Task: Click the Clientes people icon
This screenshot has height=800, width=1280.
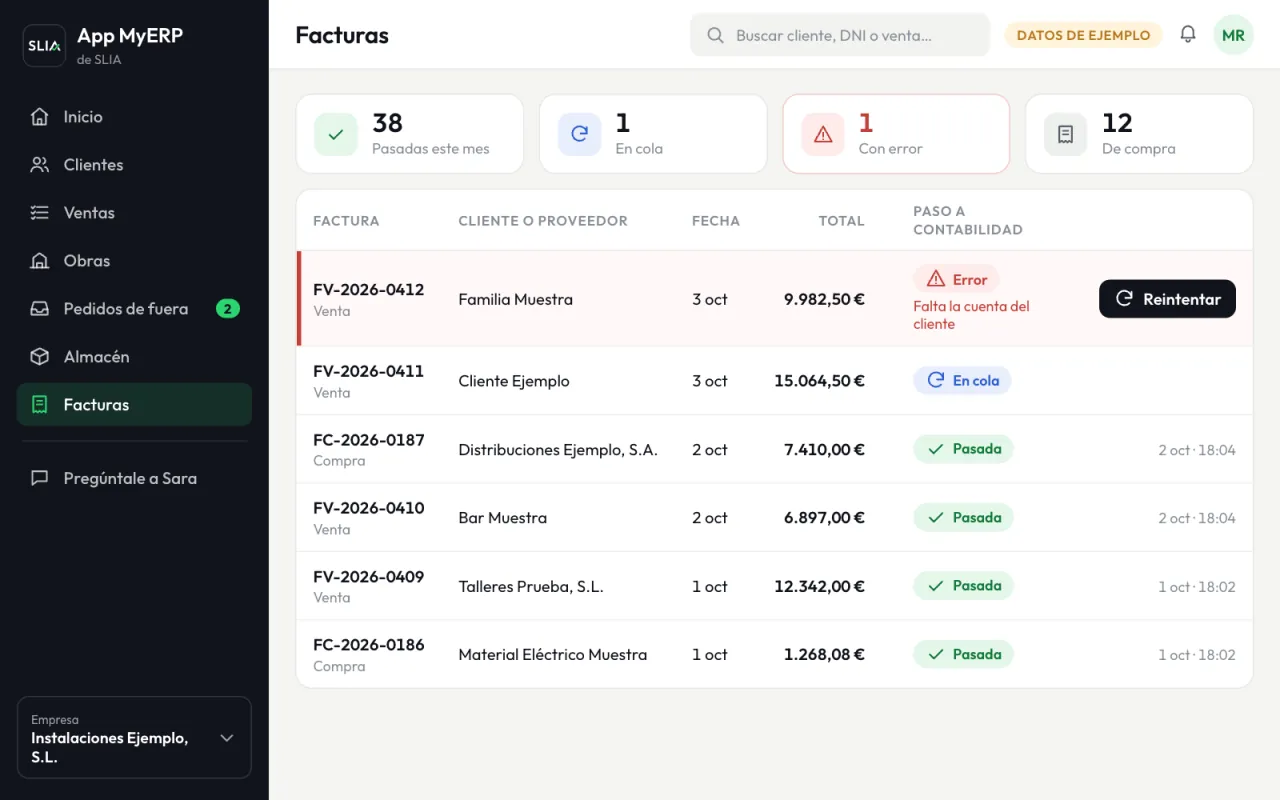Action: click(x=40, y=165)
